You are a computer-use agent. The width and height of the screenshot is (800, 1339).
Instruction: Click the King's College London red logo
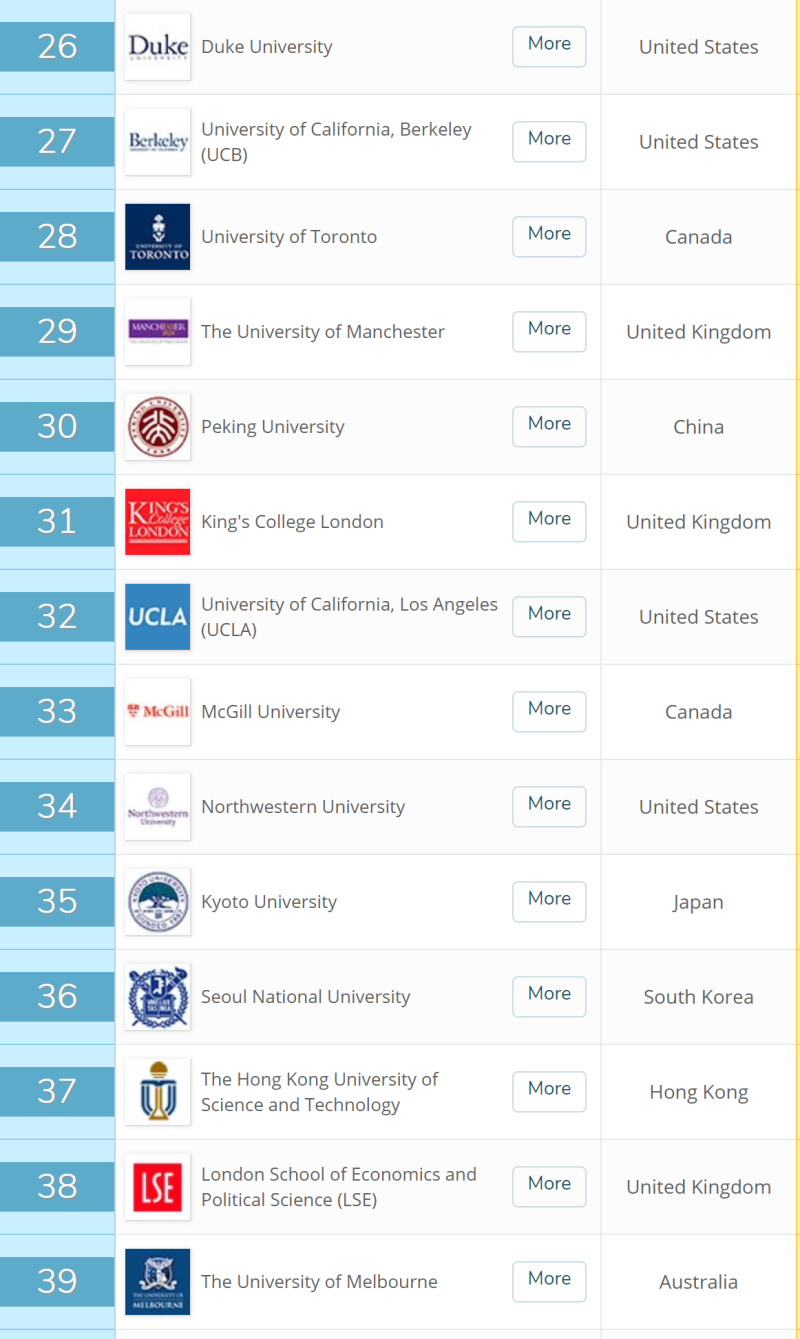(157, 522)
